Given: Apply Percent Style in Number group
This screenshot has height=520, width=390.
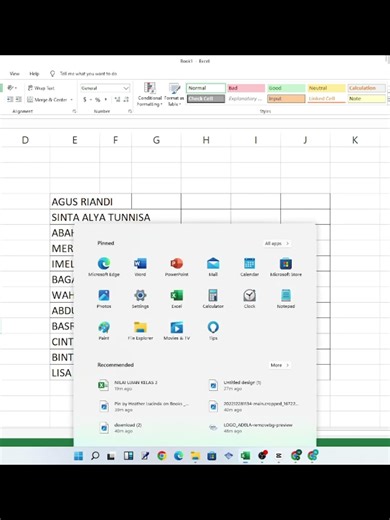Looking at the screenshot, I should [x=97, y=99].
